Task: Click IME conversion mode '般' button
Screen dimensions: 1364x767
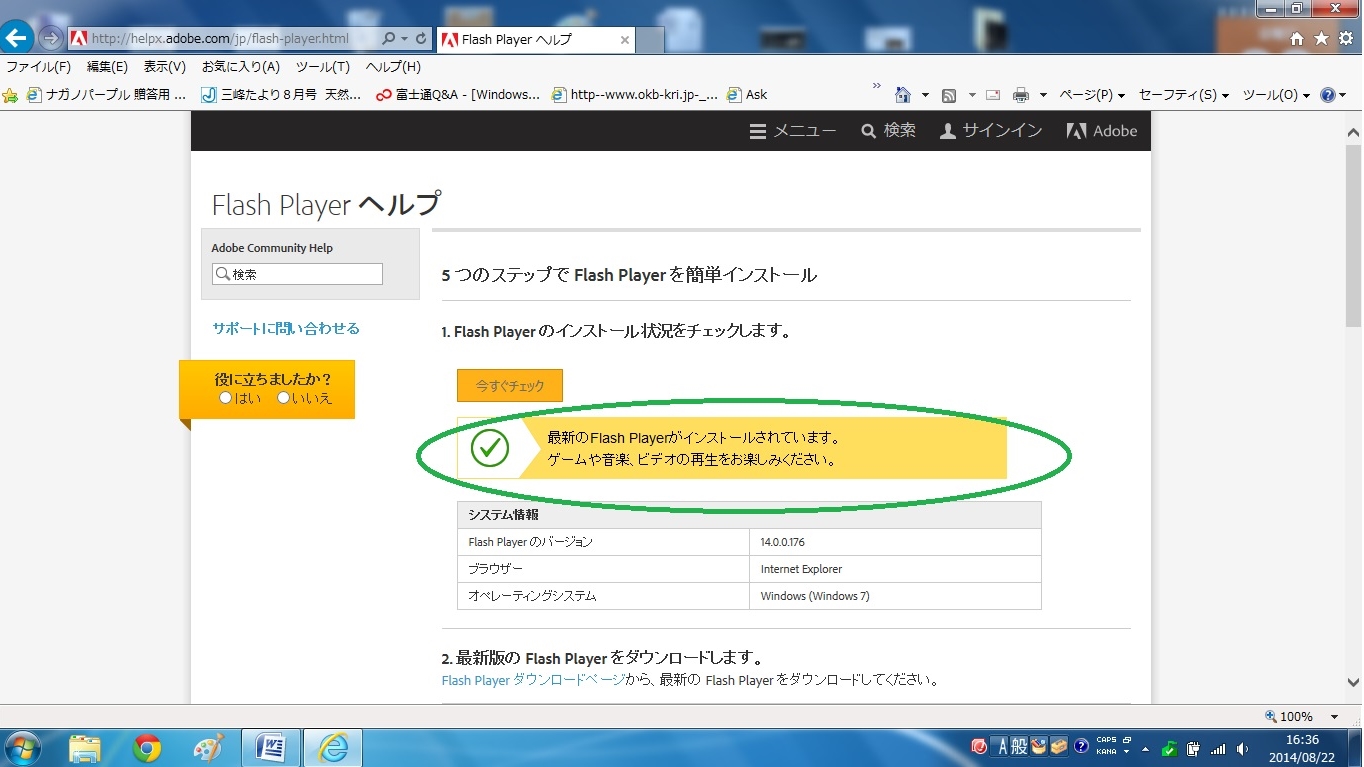Action: (1018, 747)
